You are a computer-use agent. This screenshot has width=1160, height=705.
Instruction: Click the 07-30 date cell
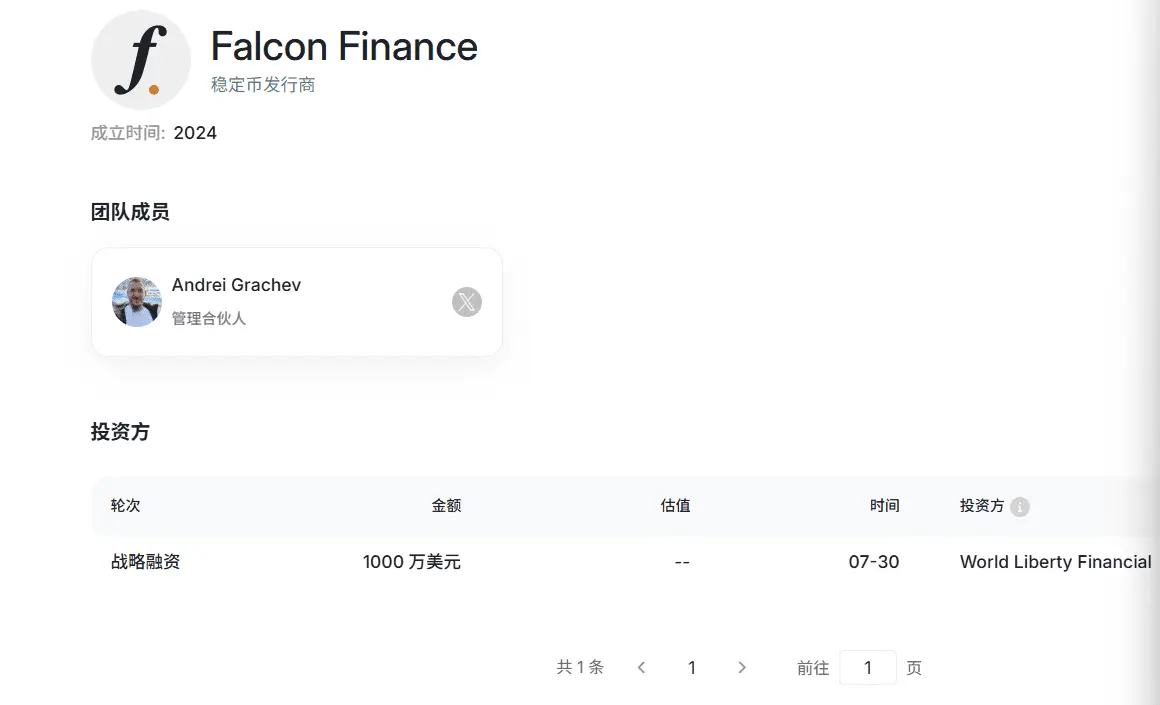click(874, 561)
